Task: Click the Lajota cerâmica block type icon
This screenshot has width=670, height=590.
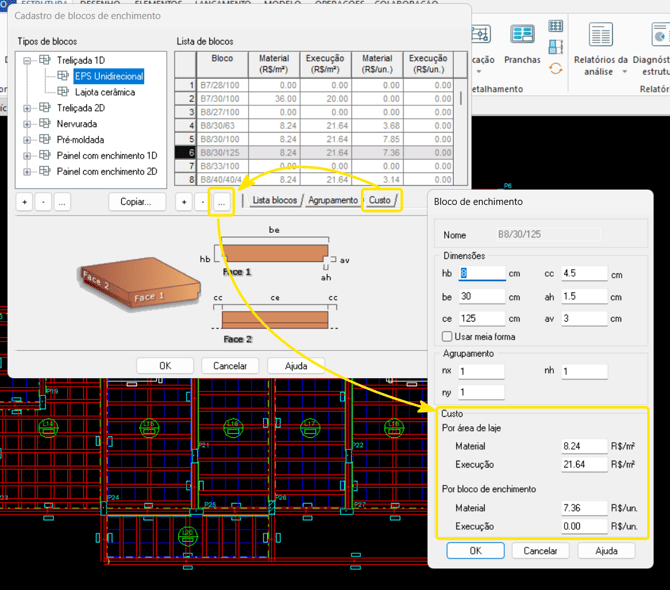Action: pos(63,92)
